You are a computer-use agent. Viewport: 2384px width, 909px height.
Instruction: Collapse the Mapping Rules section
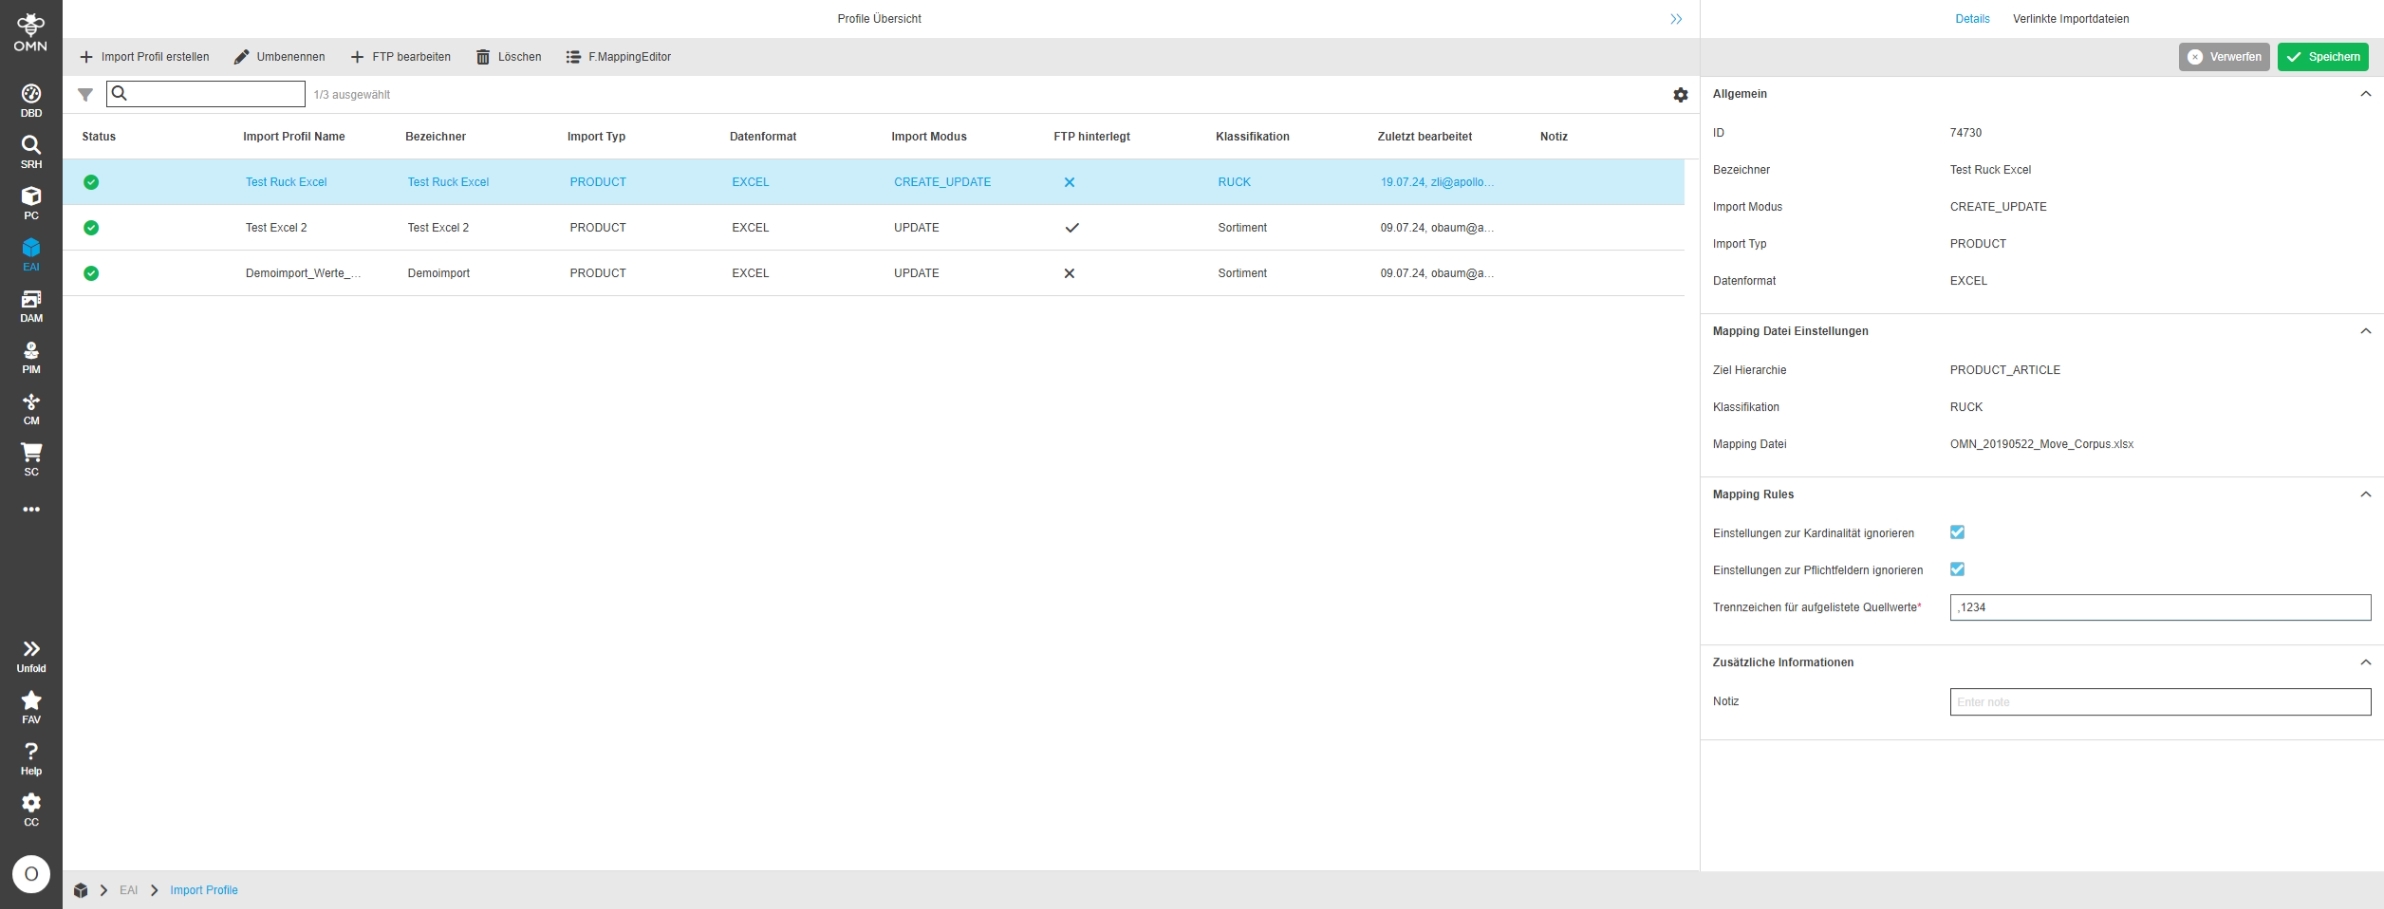(x=2365, y=494)
